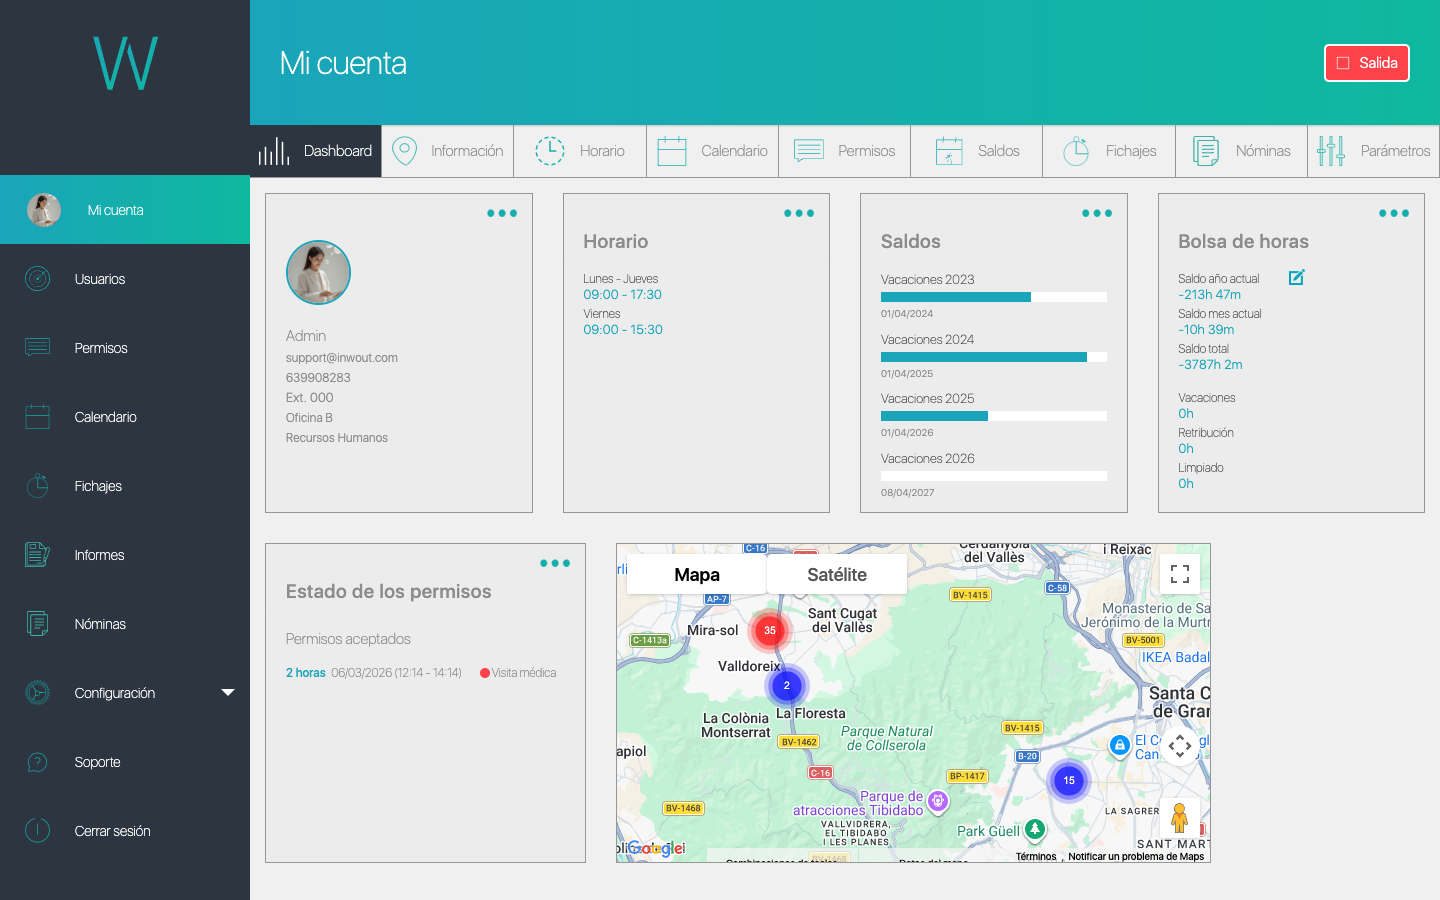Click the profile photo in the card
Viewport: 1440px width, 900px height.
(318, 272)
